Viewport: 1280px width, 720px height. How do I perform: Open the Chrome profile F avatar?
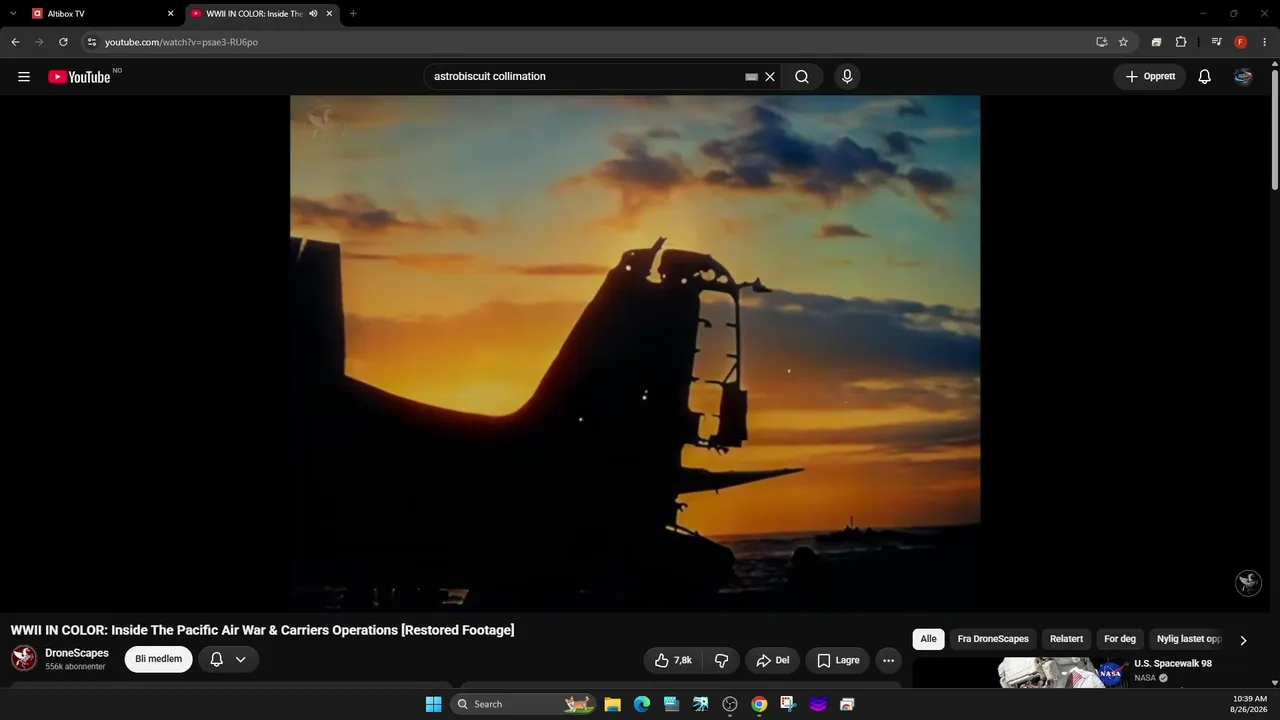point(1241,42)
